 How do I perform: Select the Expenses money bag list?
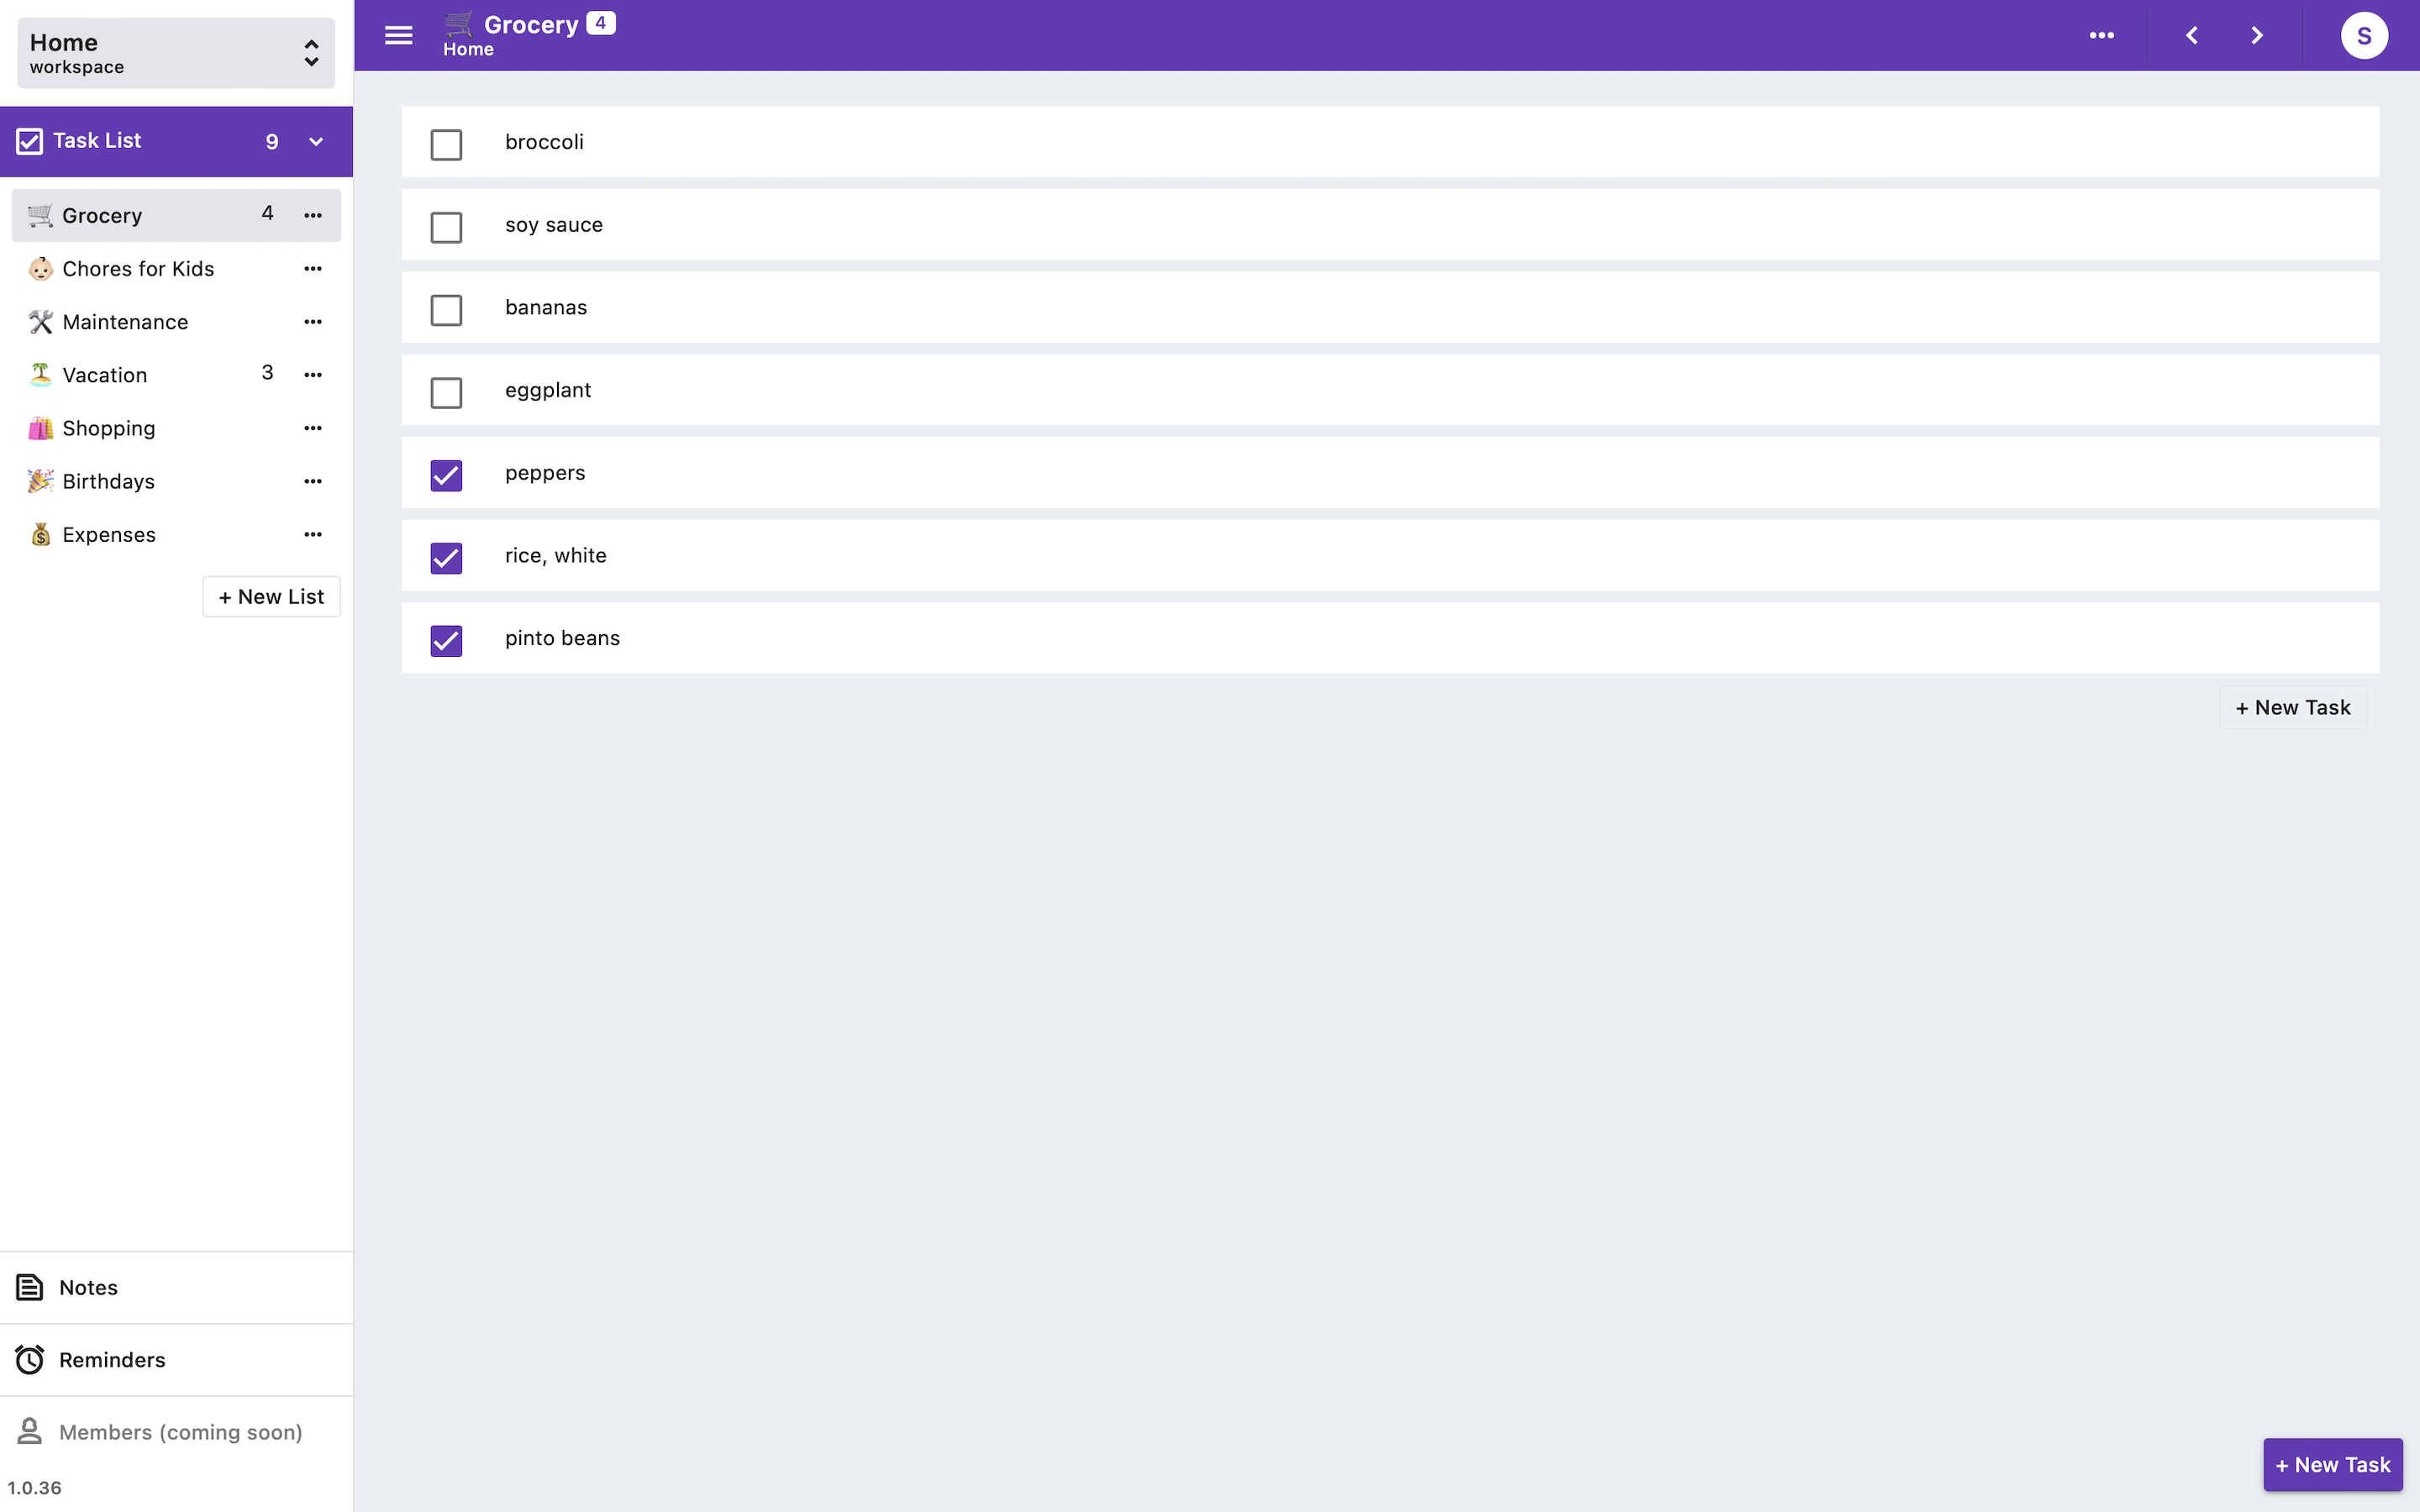coord(109,534)
